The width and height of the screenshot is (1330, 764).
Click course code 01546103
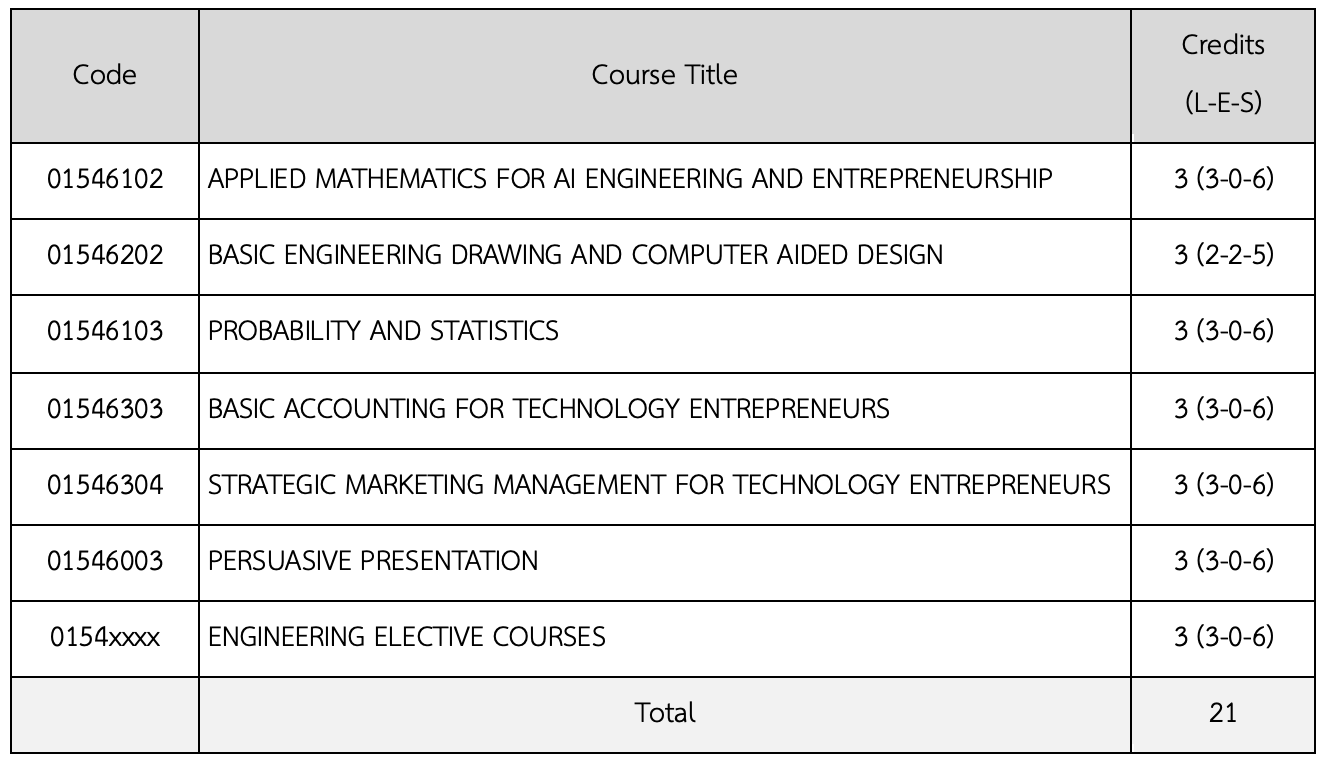click(105, 331)
